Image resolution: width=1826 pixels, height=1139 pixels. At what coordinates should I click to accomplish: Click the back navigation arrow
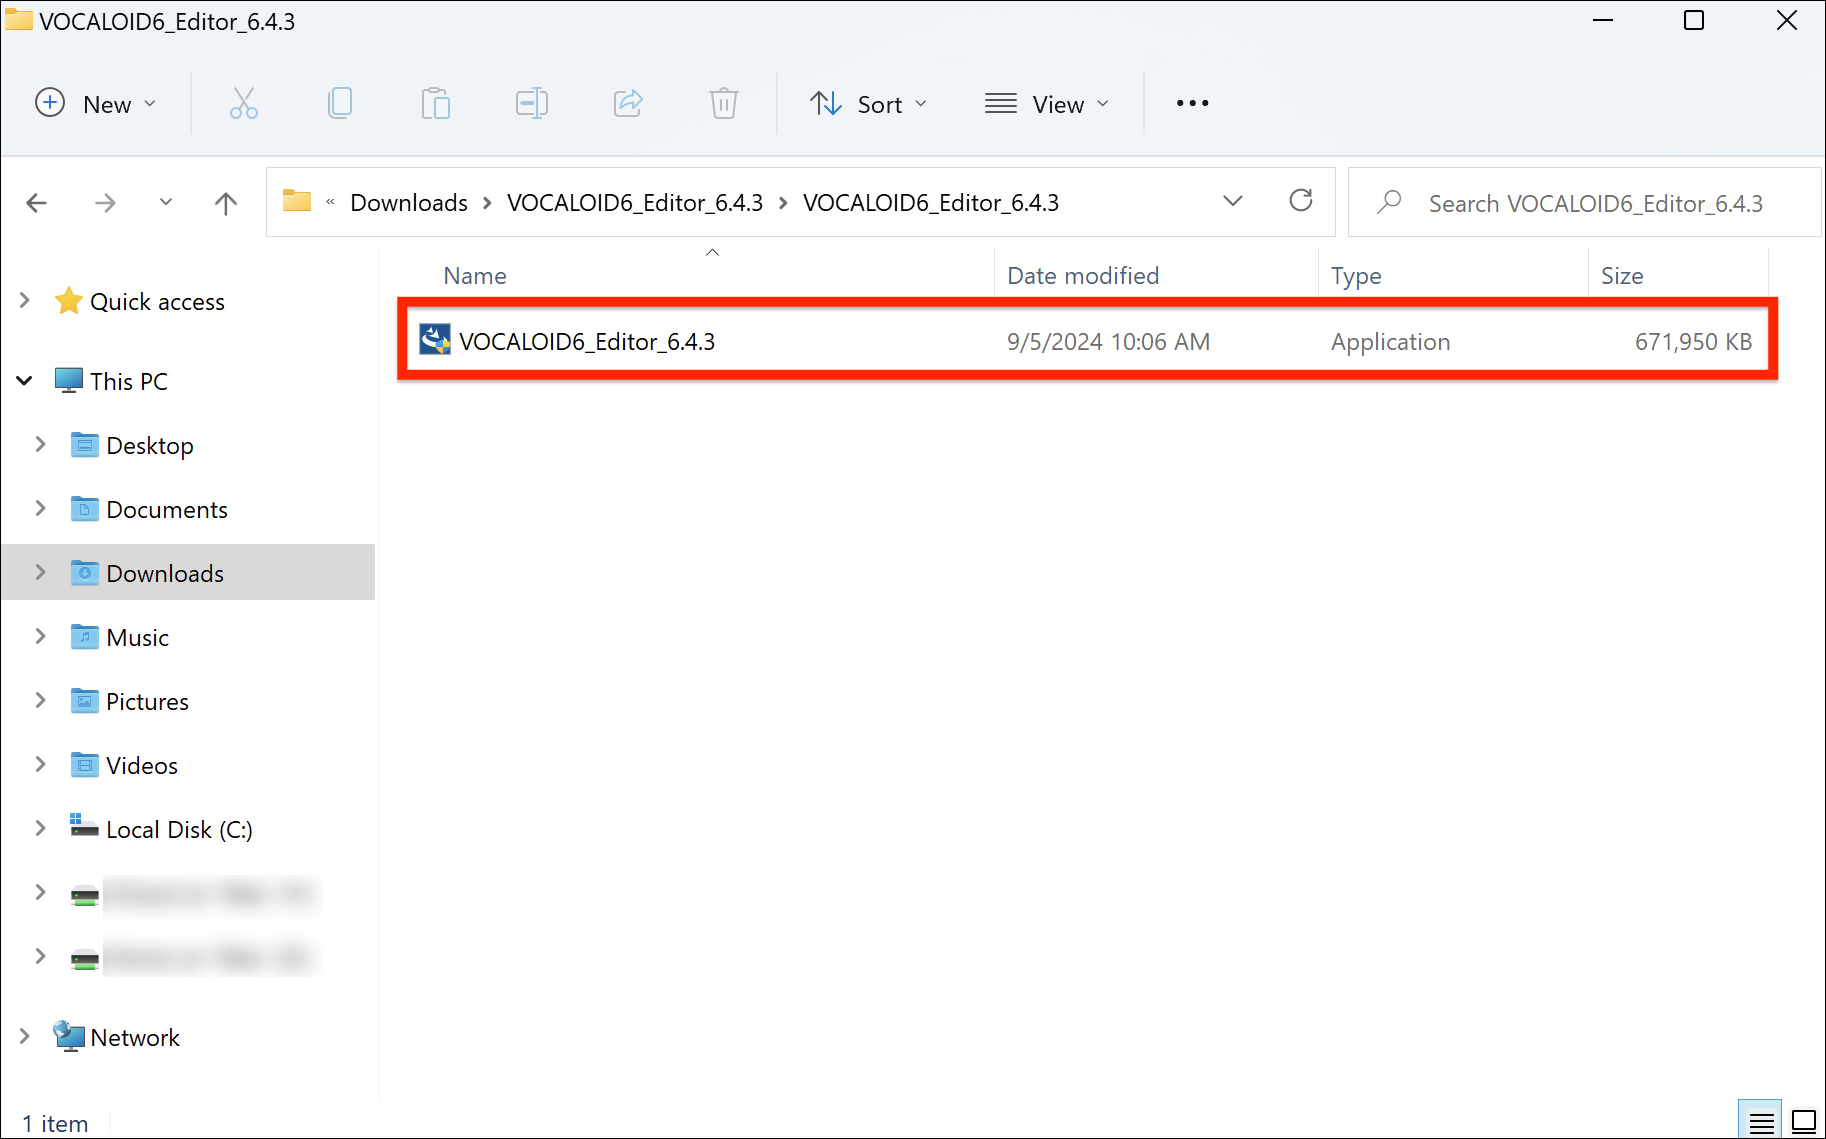click(37, 202)
